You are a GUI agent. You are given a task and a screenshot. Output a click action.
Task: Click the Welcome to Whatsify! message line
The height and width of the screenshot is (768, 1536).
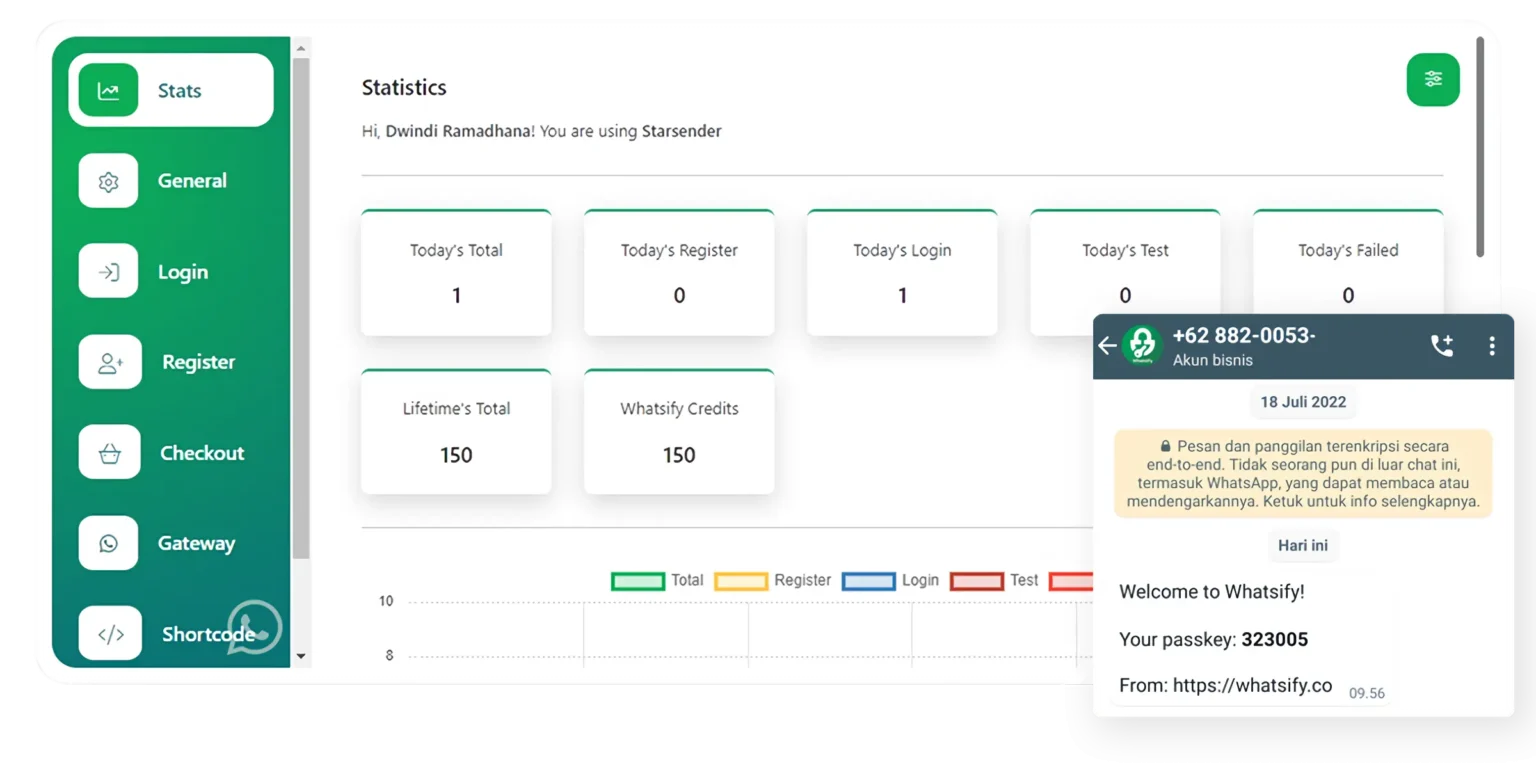[1212, 592]
